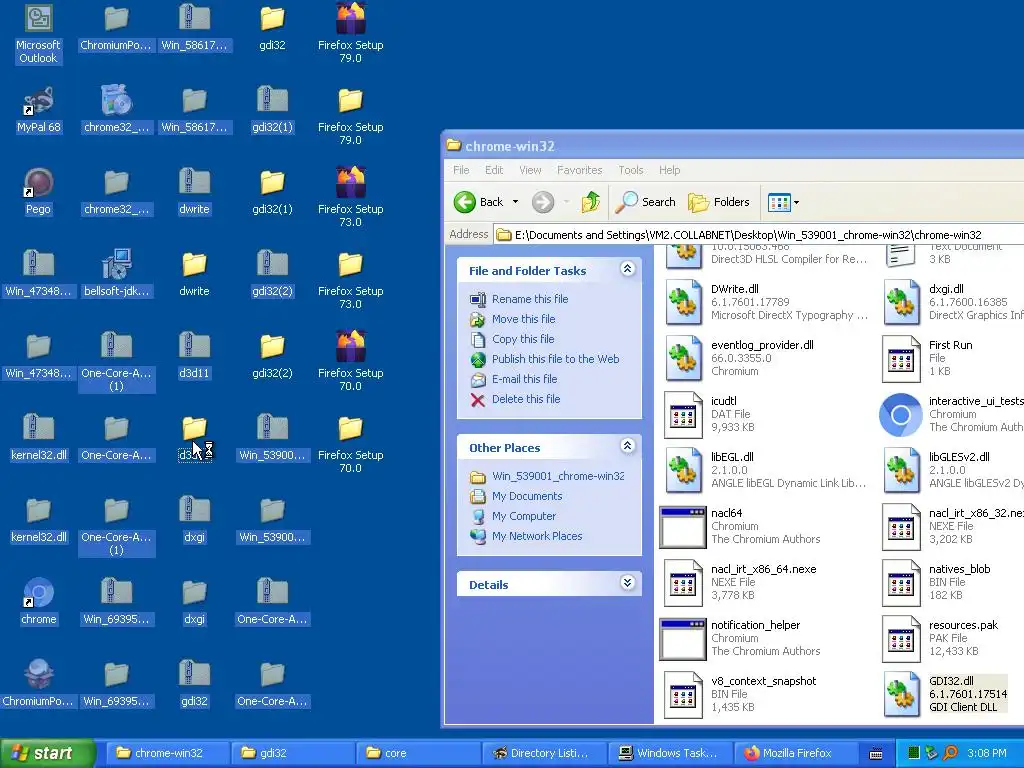This screenshot has width=1024, height=768.
Task: Select interactive_ui_tests Chromium icon
Action: point(901,415)
